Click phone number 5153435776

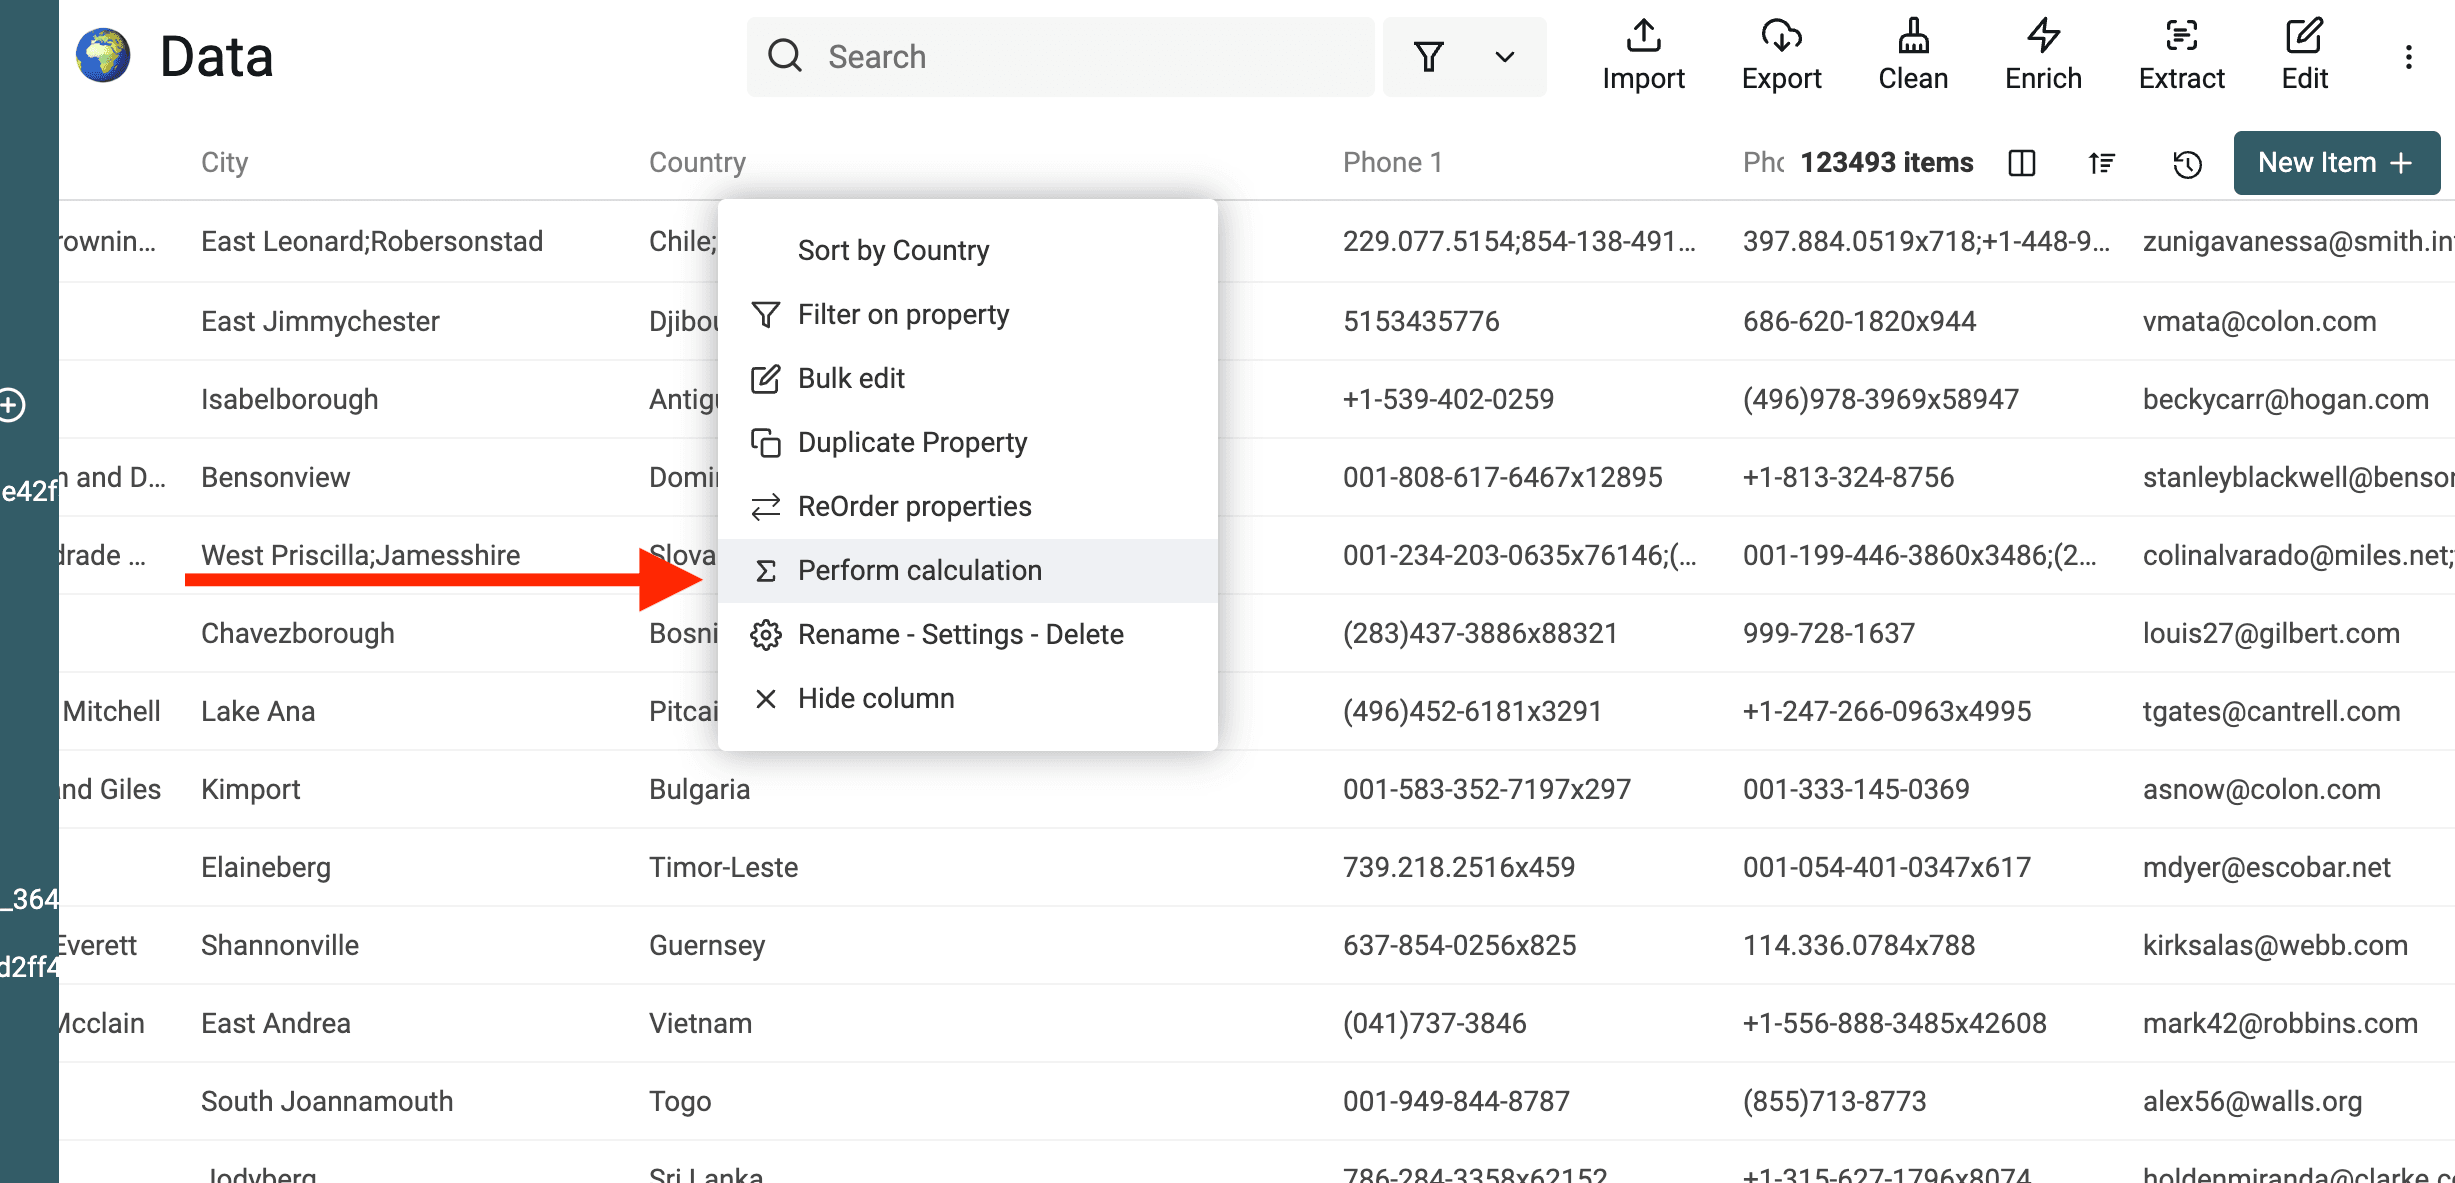(x=1421, y=321)
